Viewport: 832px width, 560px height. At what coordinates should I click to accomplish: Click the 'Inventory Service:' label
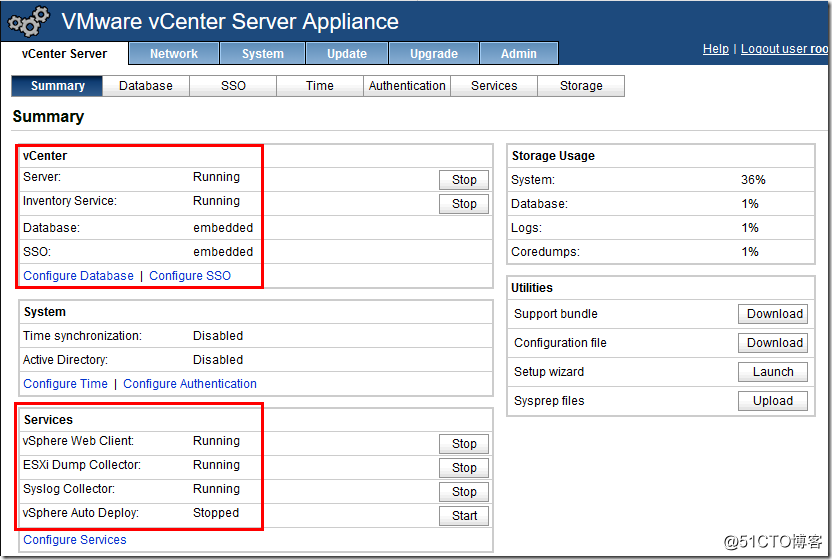point(70,201)
